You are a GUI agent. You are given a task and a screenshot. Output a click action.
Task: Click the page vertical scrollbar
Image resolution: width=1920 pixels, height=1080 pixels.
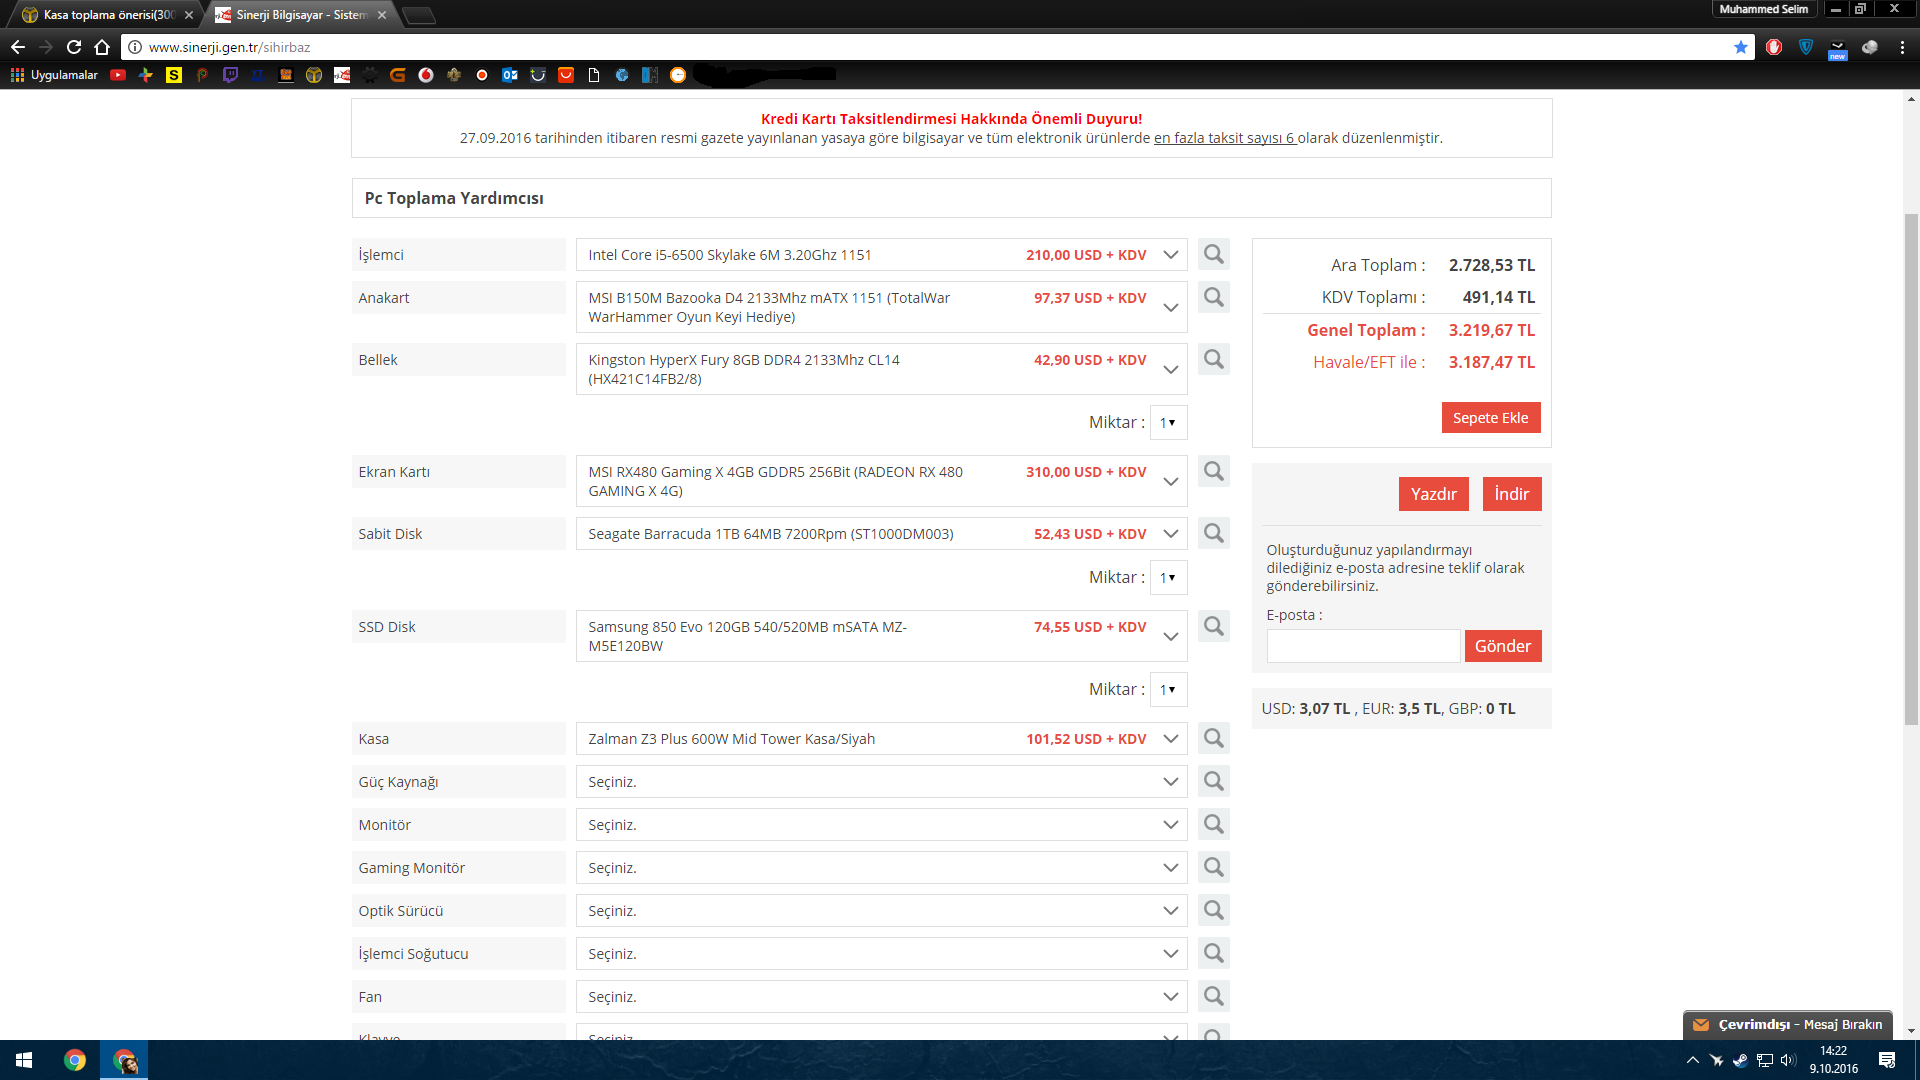click(x=1911, y=470)
